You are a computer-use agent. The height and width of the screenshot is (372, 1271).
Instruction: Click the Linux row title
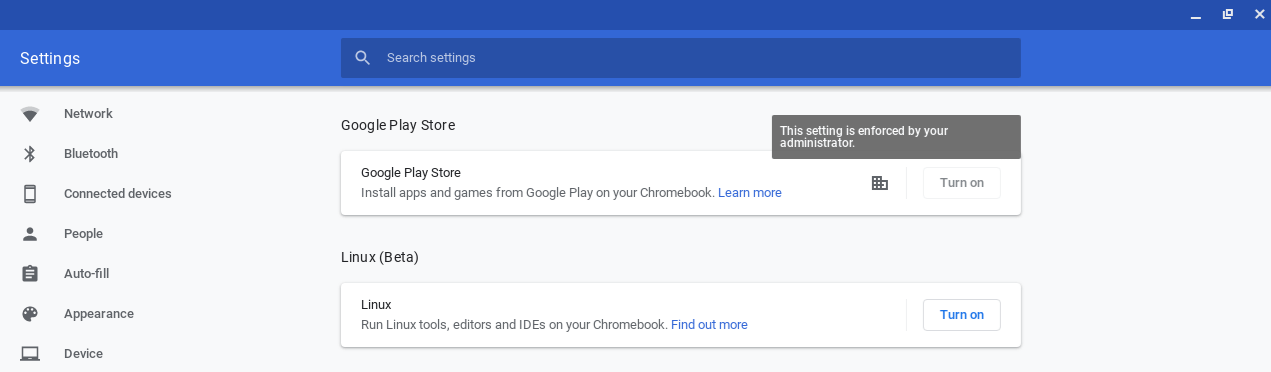376,305
